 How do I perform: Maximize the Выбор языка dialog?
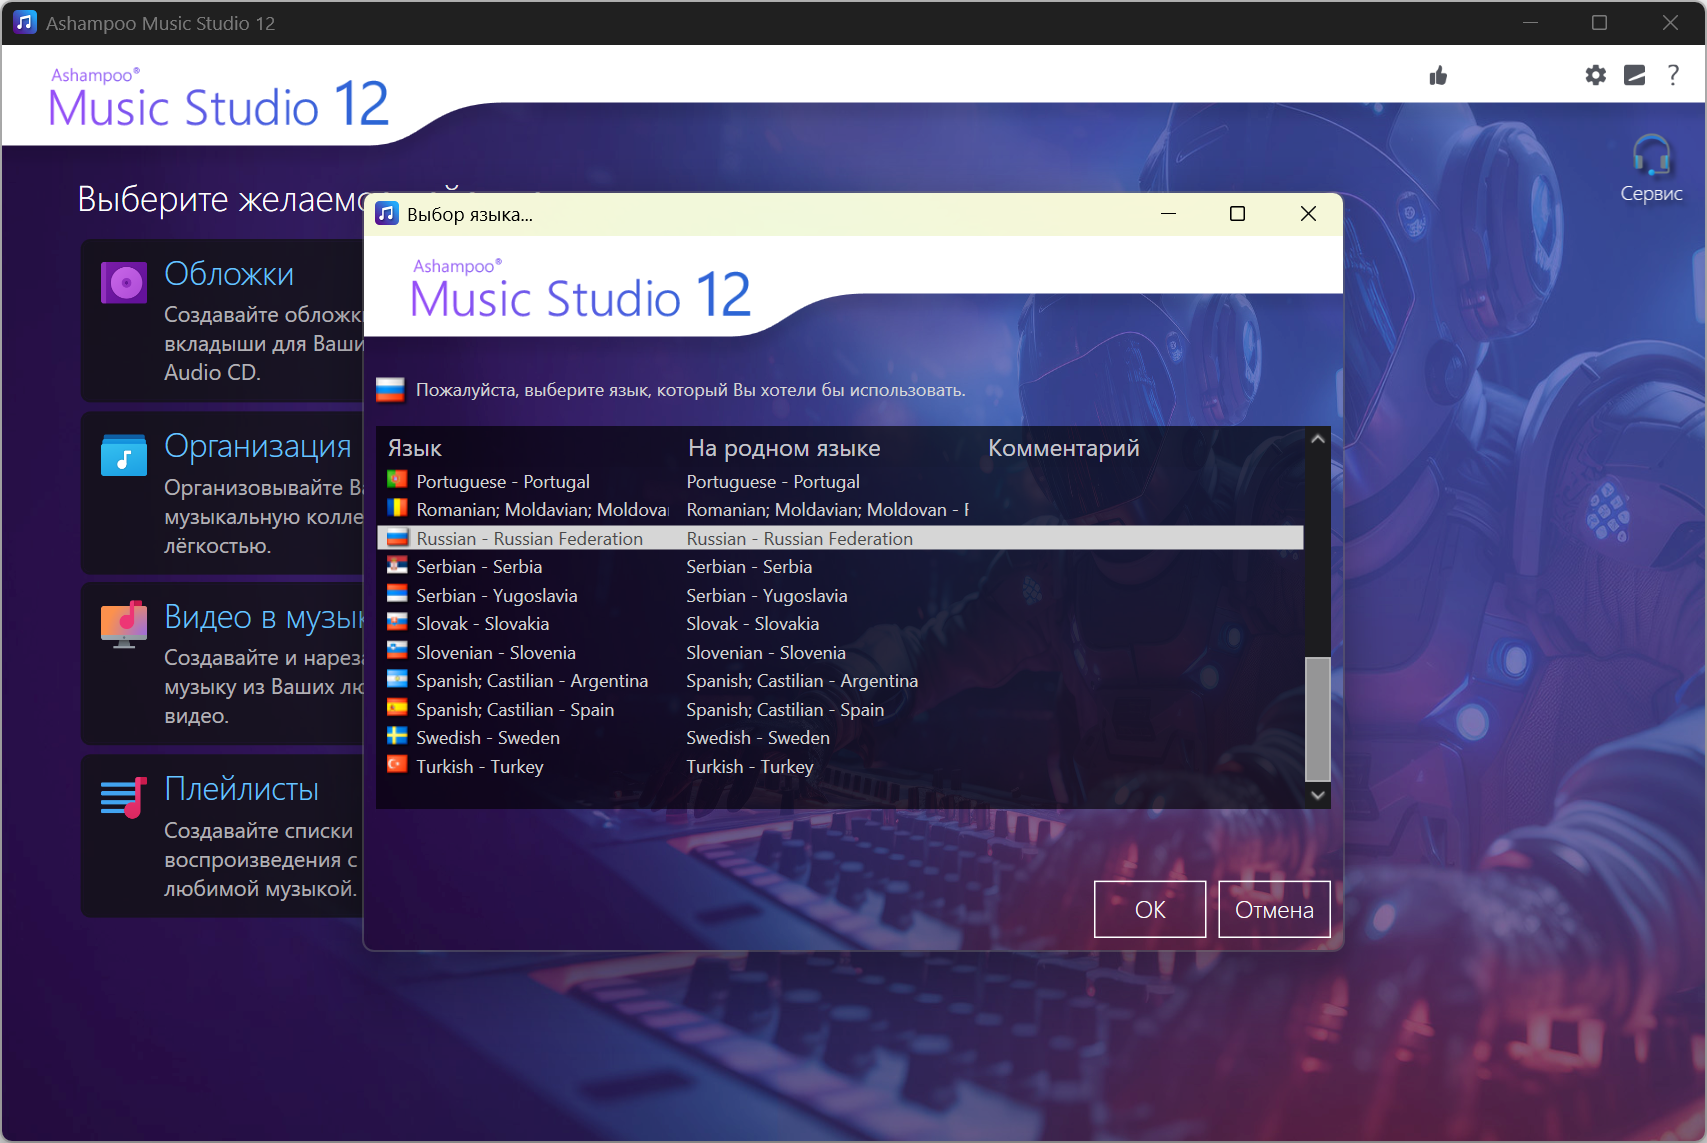click(x=1237, y=213)
